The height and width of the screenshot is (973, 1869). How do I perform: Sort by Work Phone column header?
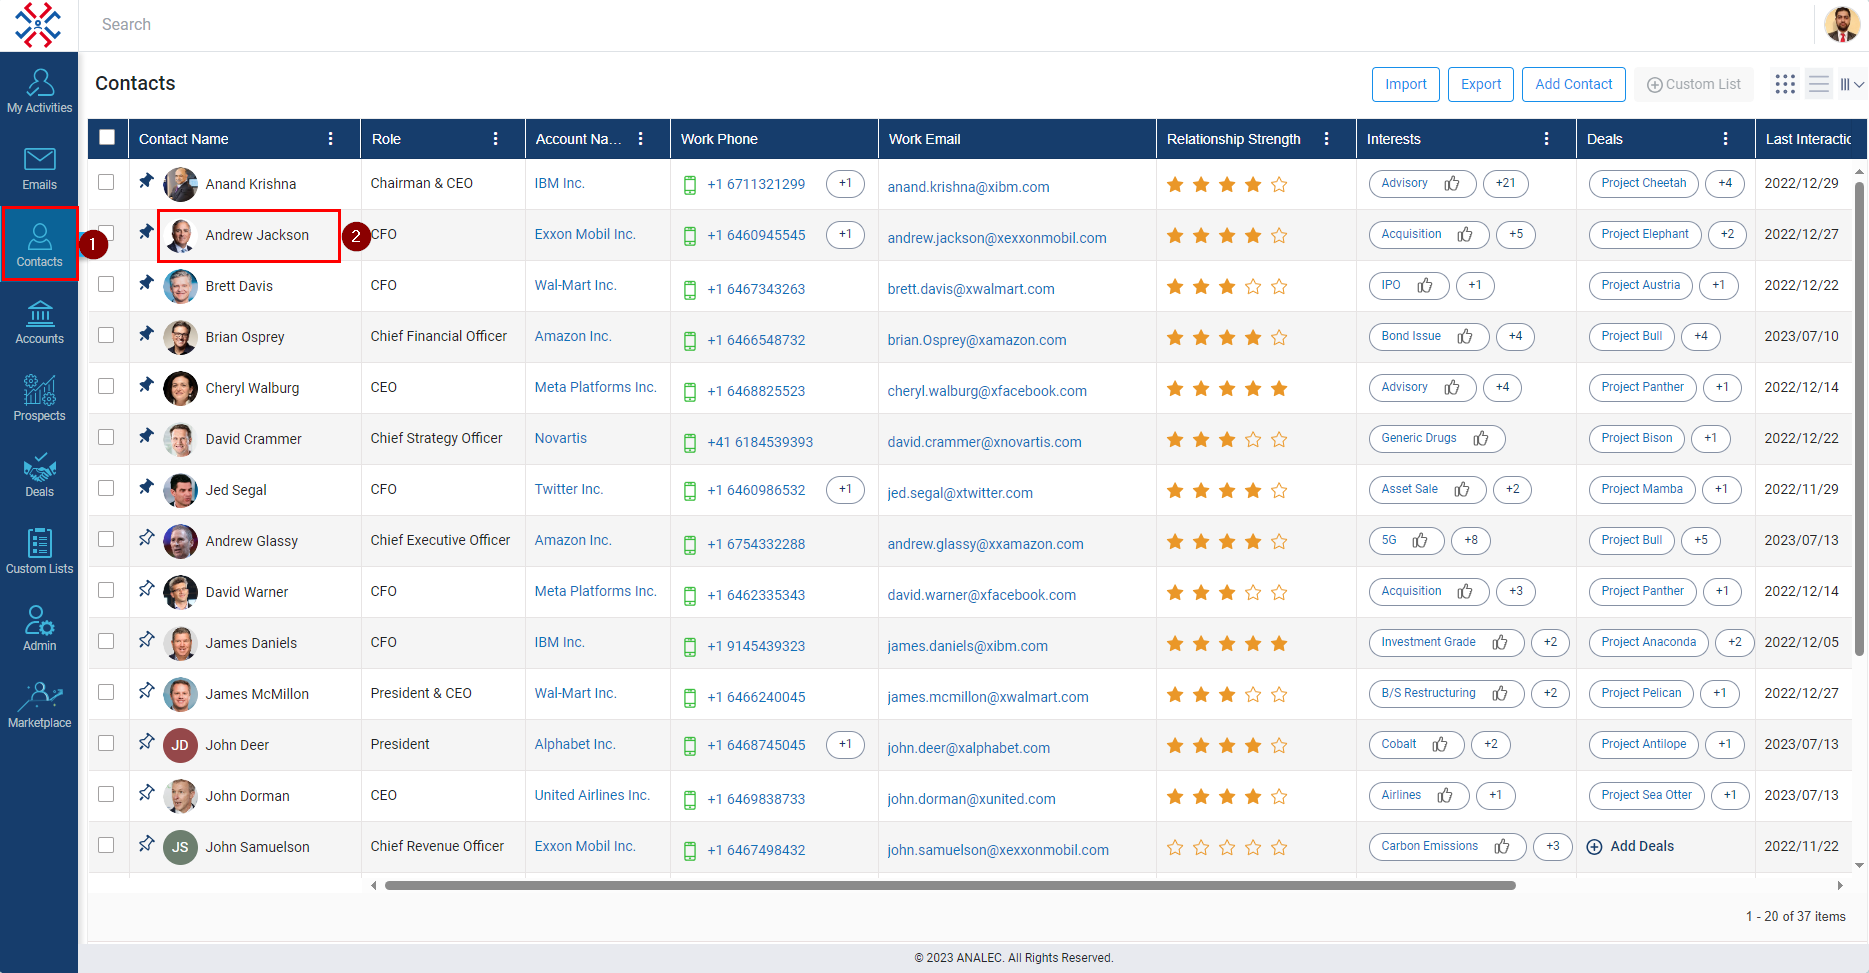point(719,139)
